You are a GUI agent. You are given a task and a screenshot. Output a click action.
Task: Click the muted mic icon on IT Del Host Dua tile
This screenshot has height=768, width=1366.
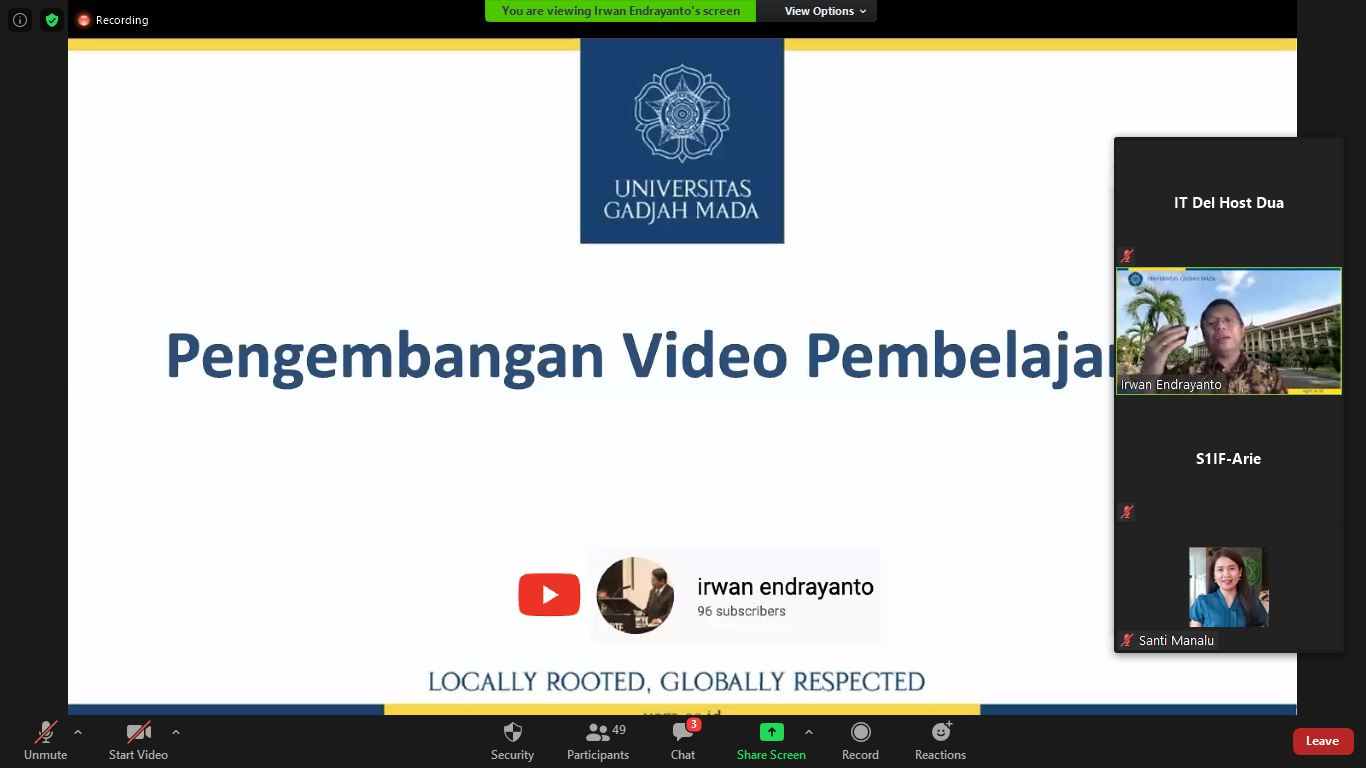point(1127,256)
